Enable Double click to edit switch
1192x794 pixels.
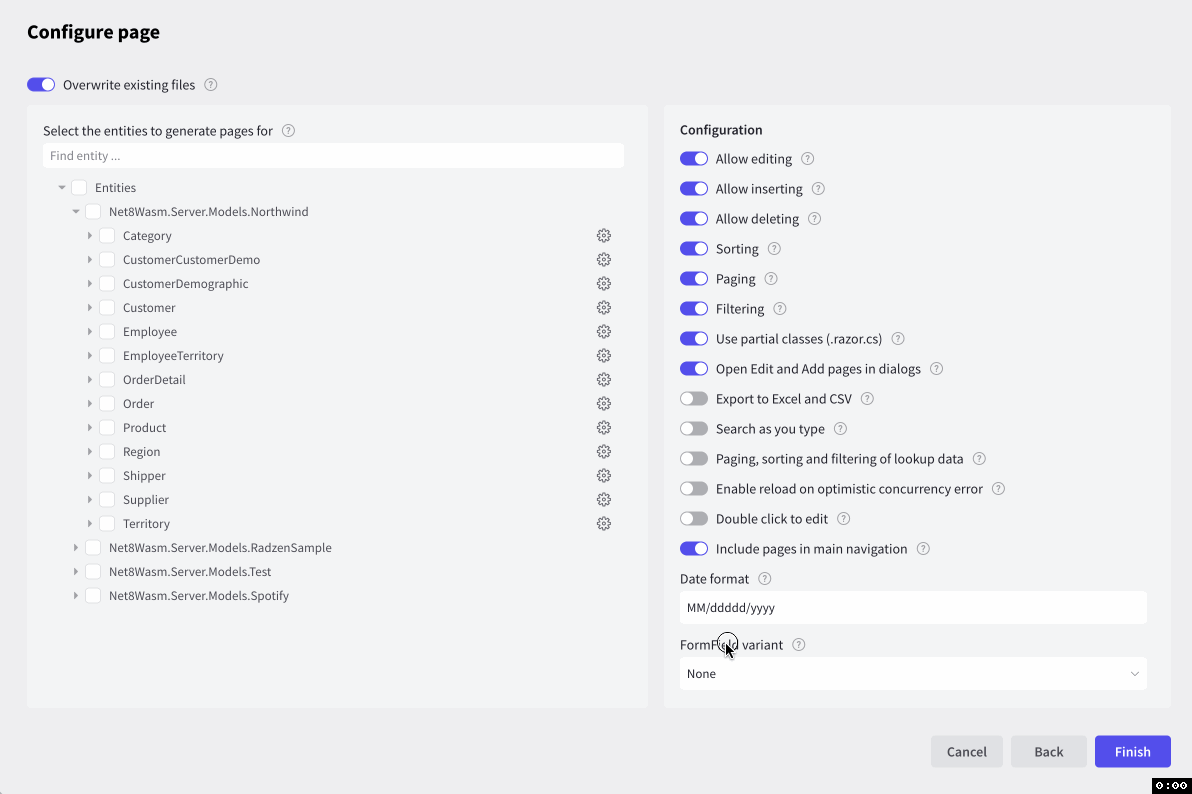point(693,519)
